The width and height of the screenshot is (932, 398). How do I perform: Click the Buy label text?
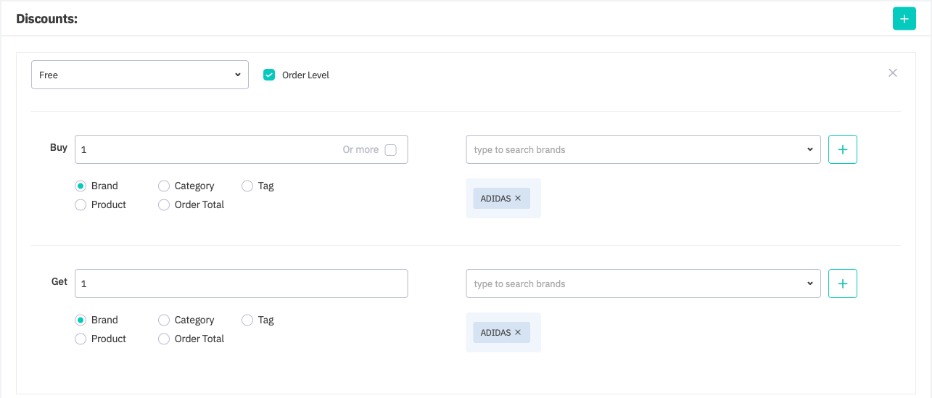click(x=59, y=148)
